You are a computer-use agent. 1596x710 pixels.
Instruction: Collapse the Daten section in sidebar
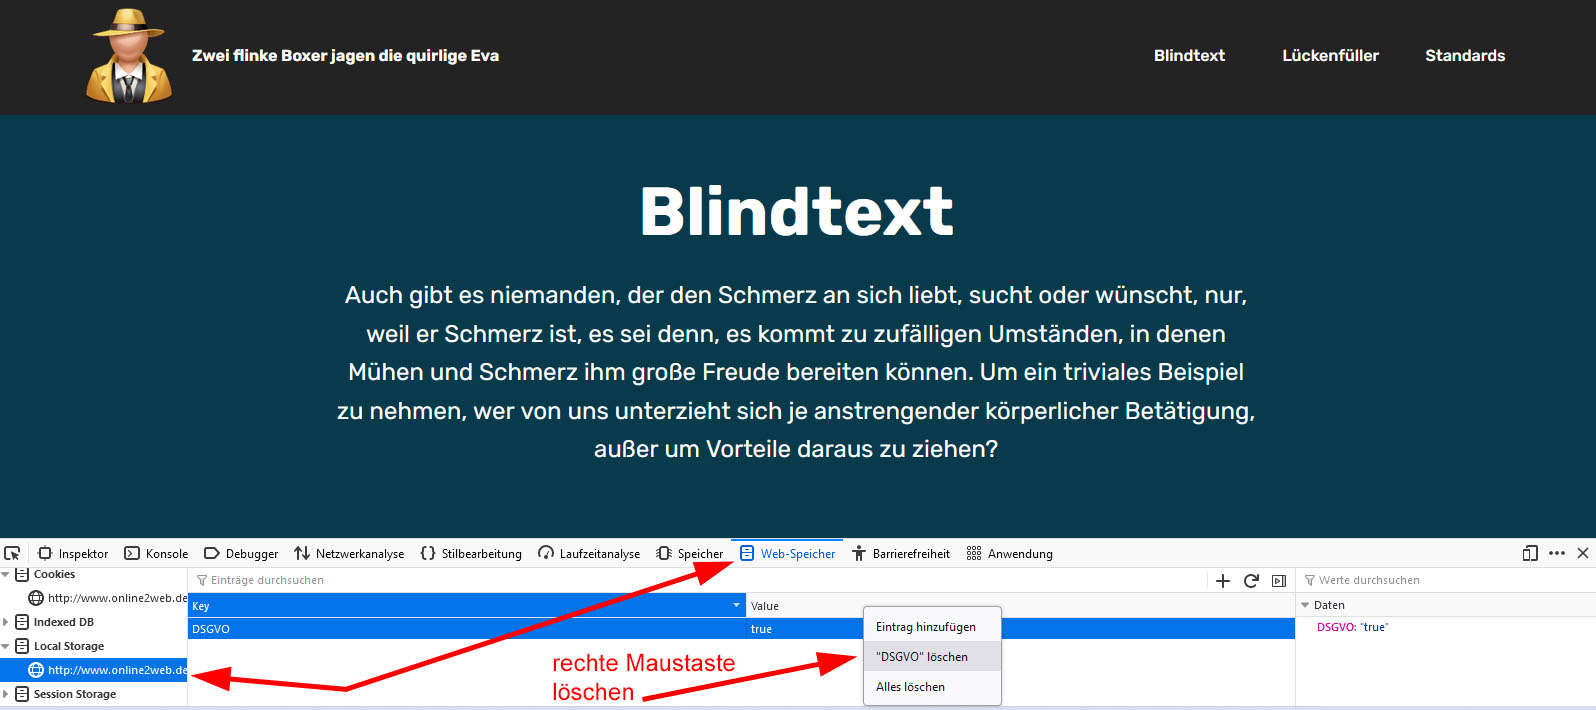tap(1305, 605)
